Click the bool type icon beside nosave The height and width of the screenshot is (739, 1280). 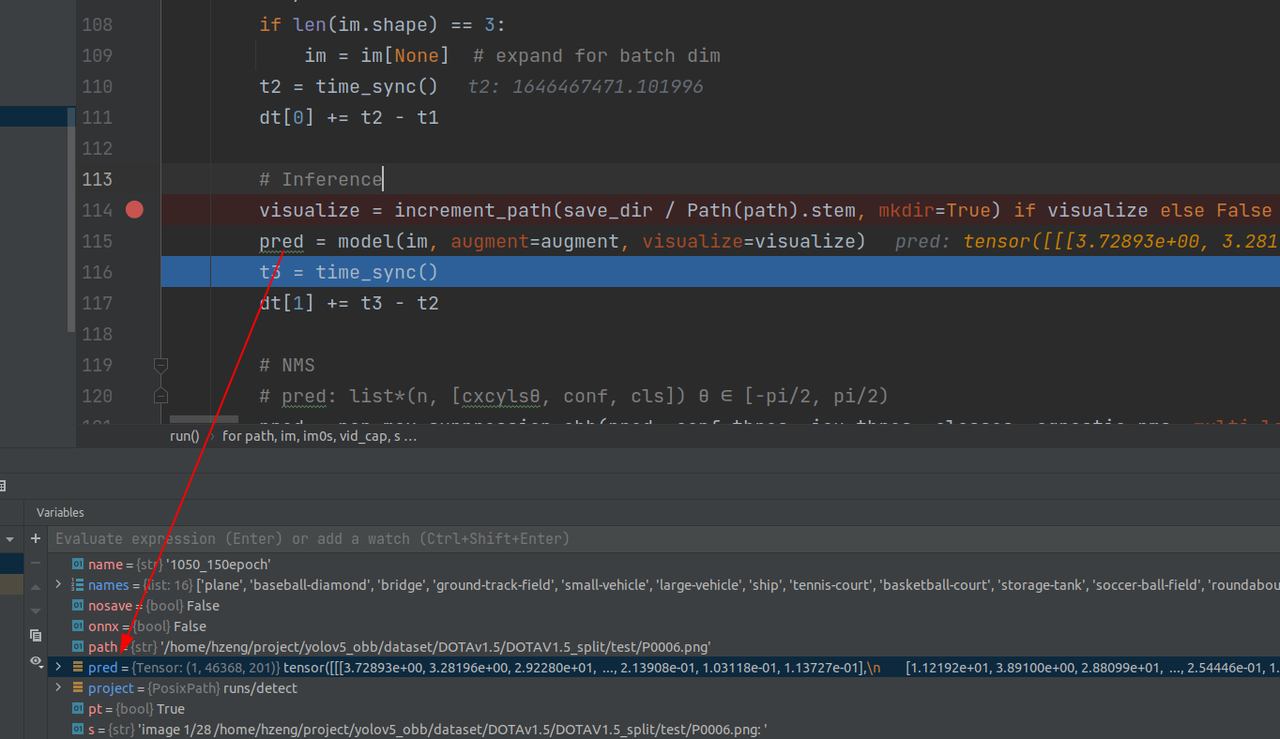tap(78, 606)
